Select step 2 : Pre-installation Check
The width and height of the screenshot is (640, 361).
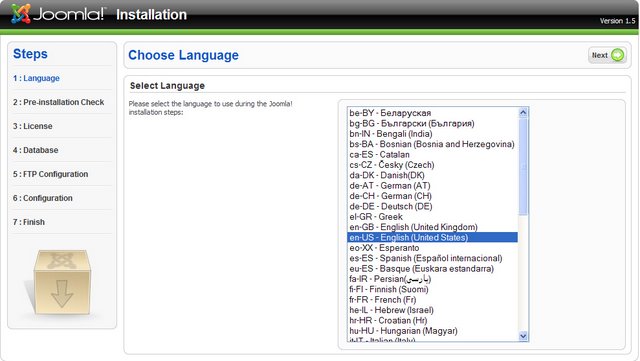coord(58,102)
